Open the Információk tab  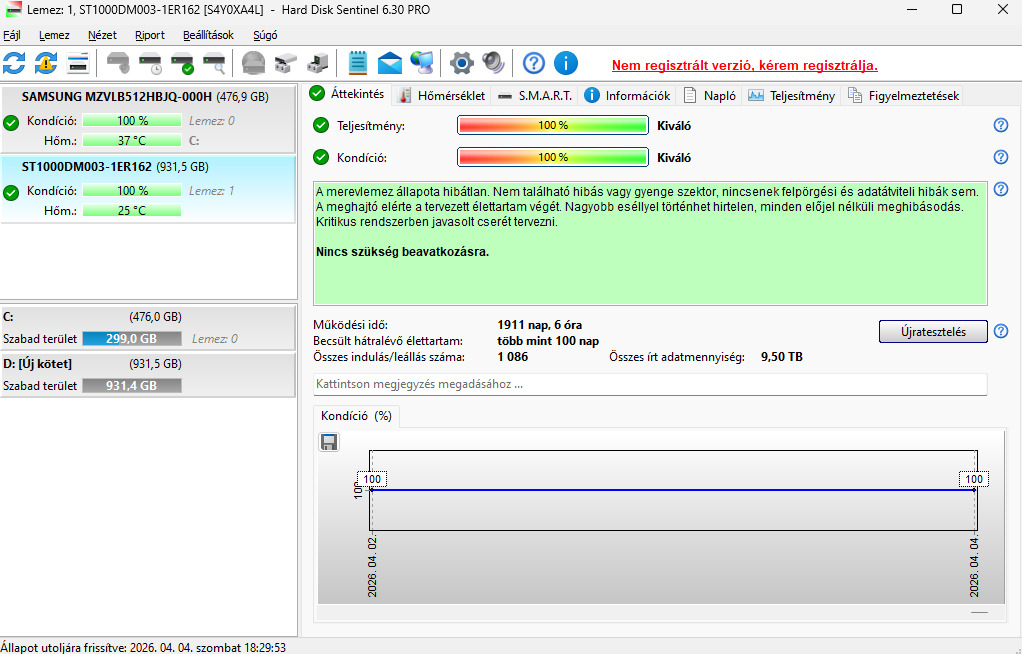627,96
